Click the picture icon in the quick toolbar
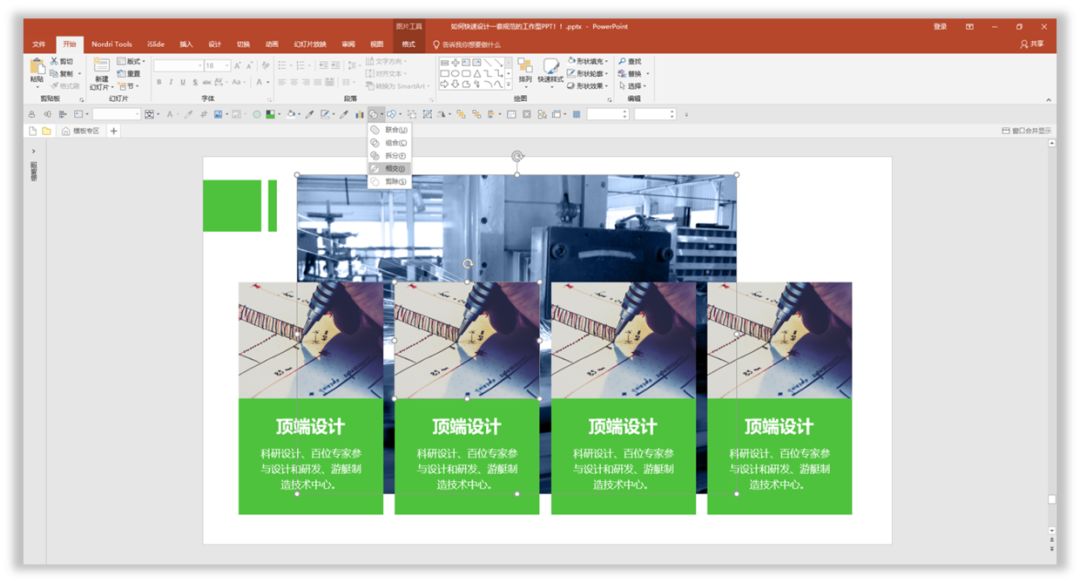This screenshot has width=1080, height=583. tap(218, 114)
